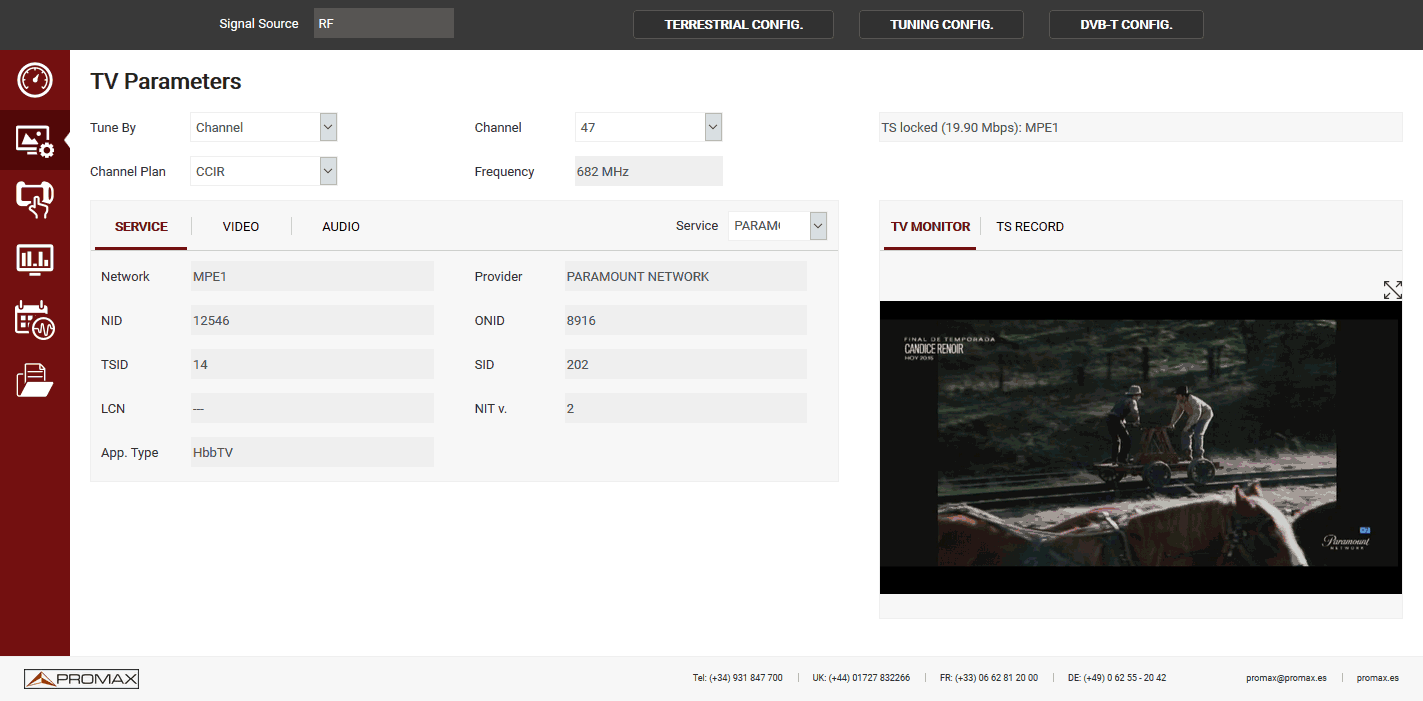
Task: Click the DE telephone number in footer
Action: (x=1117, y=678)
